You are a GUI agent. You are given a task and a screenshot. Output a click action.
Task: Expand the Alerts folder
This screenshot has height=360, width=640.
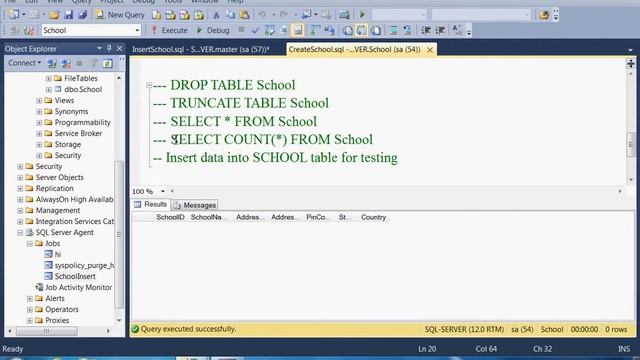(x=30, y=299)
